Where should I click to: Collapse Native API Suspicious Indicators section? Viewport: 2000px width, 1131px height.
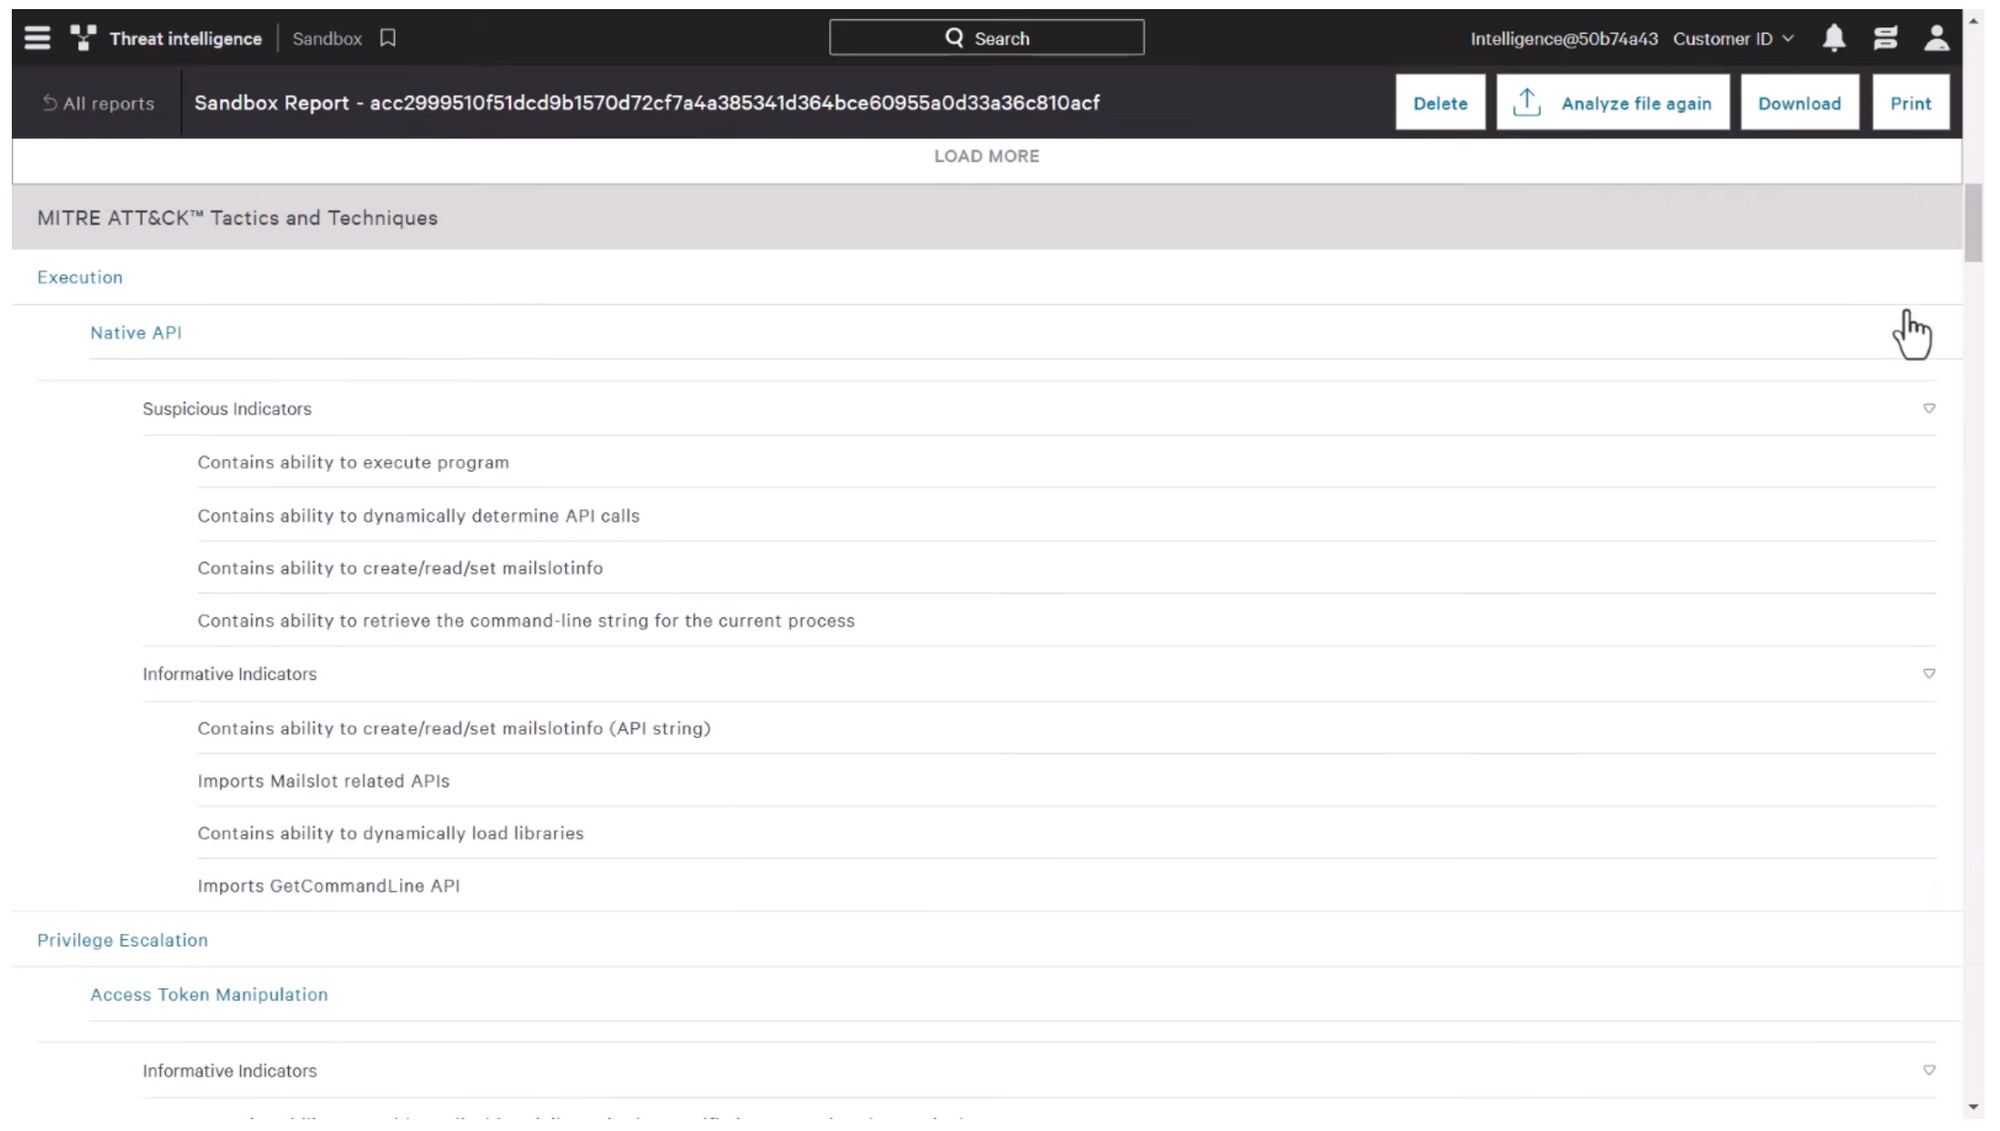[x=1929, y=408]
